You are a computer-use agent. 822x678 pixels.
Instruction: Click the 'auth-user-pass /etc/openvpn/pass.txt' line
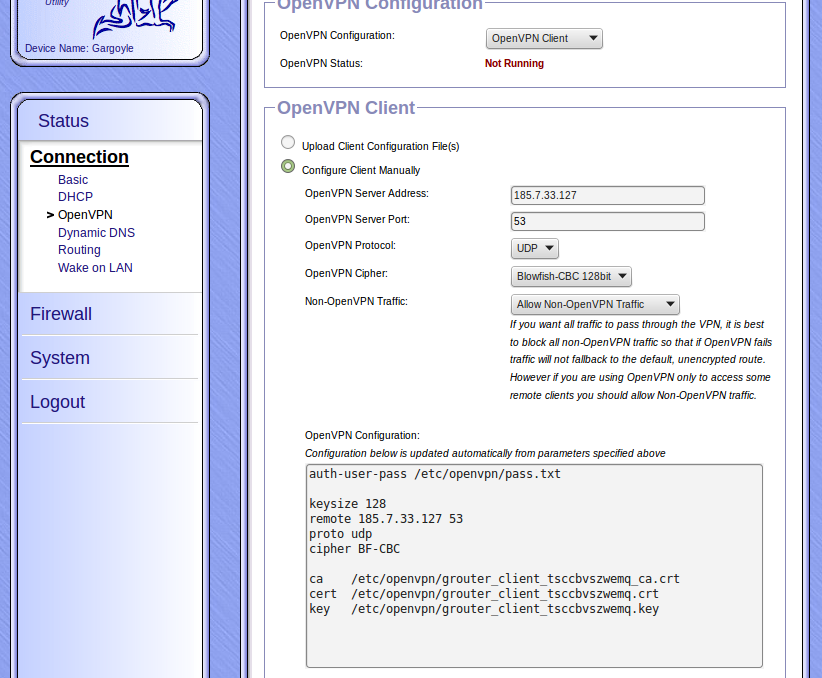(435, 473)
